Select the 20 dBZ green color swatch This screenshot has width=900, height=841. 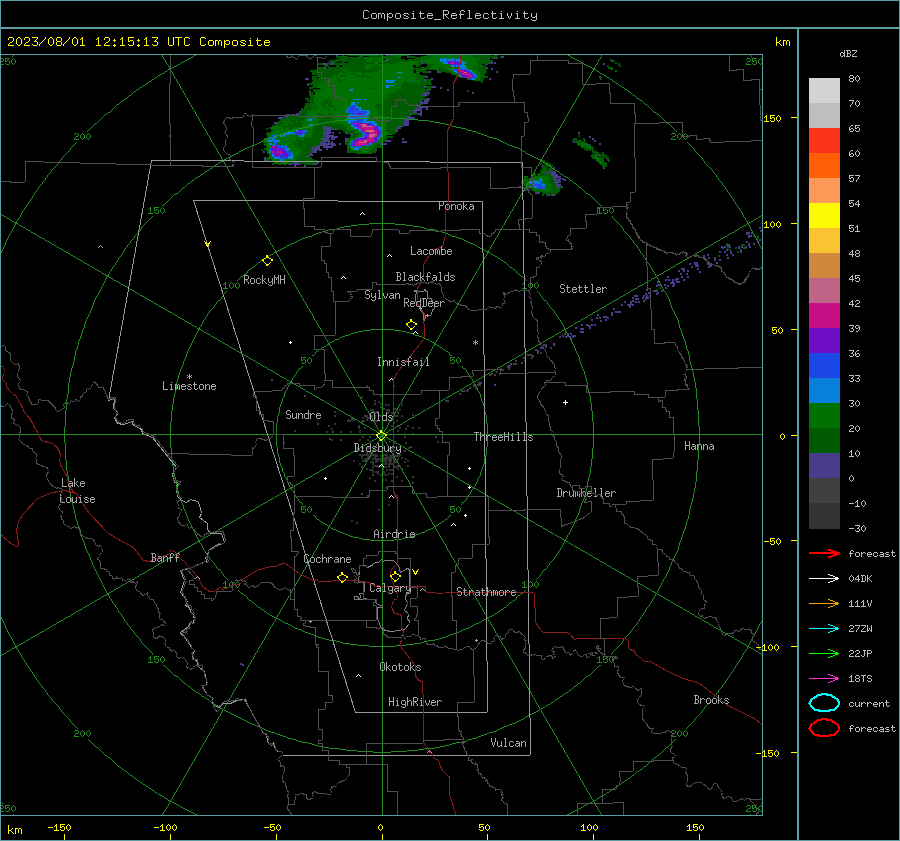coord(824,415)
